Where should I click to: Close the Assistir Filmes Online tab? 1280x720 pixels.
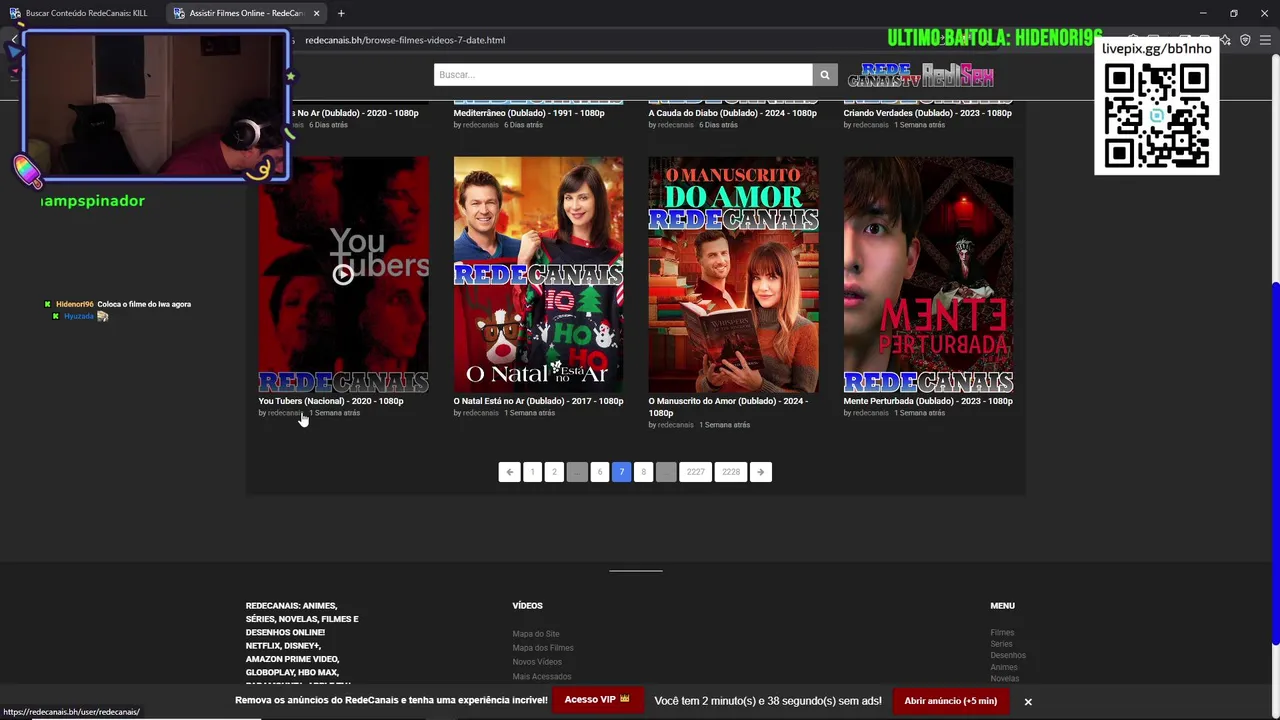(x=316, y=13)
